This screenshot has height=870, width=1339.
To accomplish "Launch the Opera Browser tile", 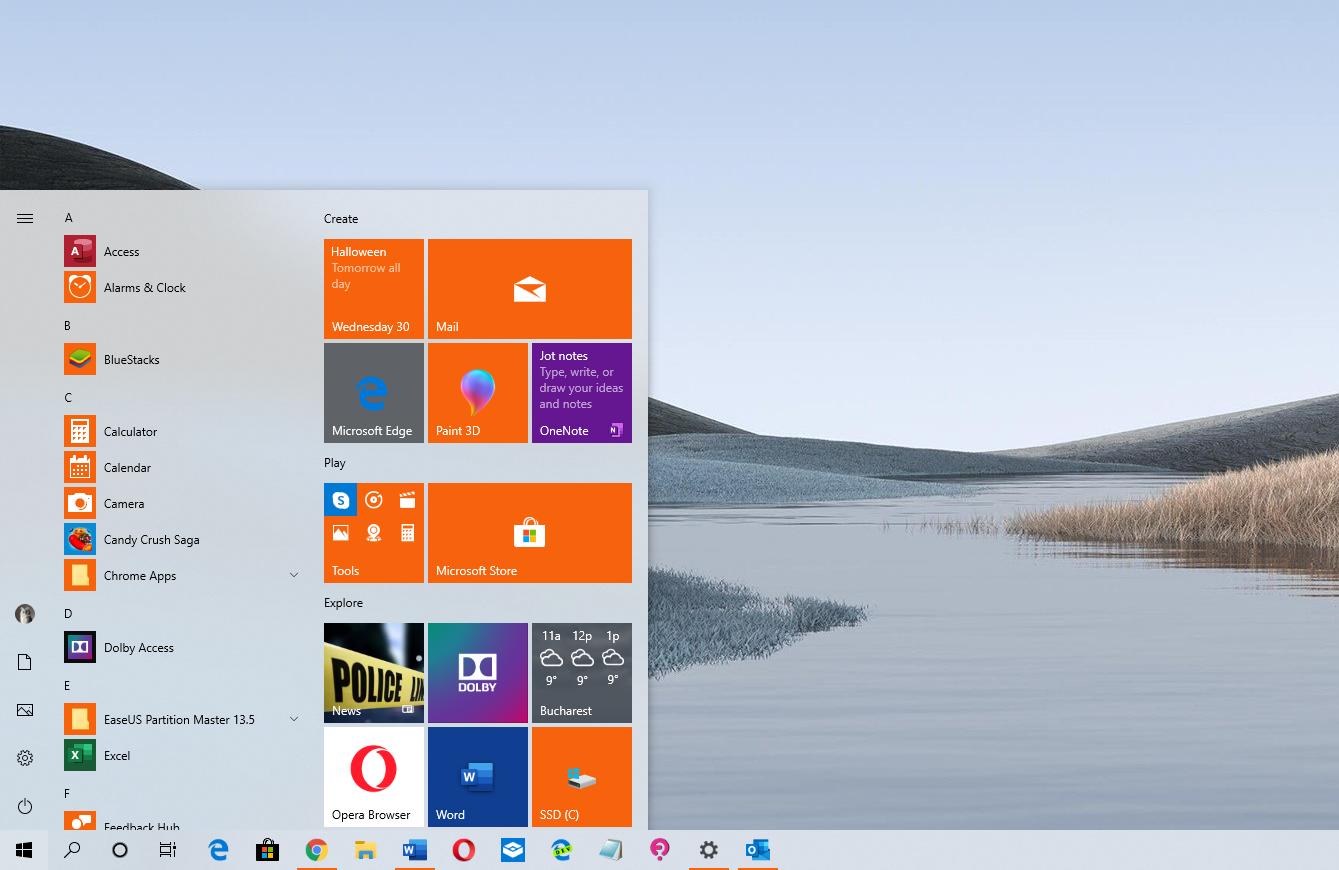I will click(374, 777).
